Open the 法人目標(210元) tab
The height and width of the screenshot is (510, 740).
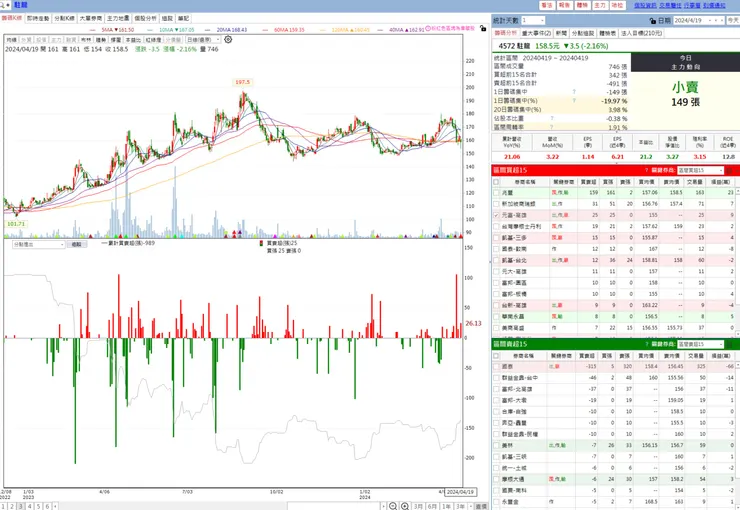click(x=641, y=33)
